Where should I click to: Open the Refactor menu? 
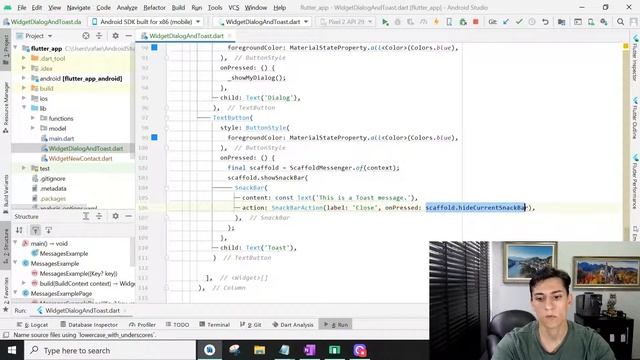point(154,7)
